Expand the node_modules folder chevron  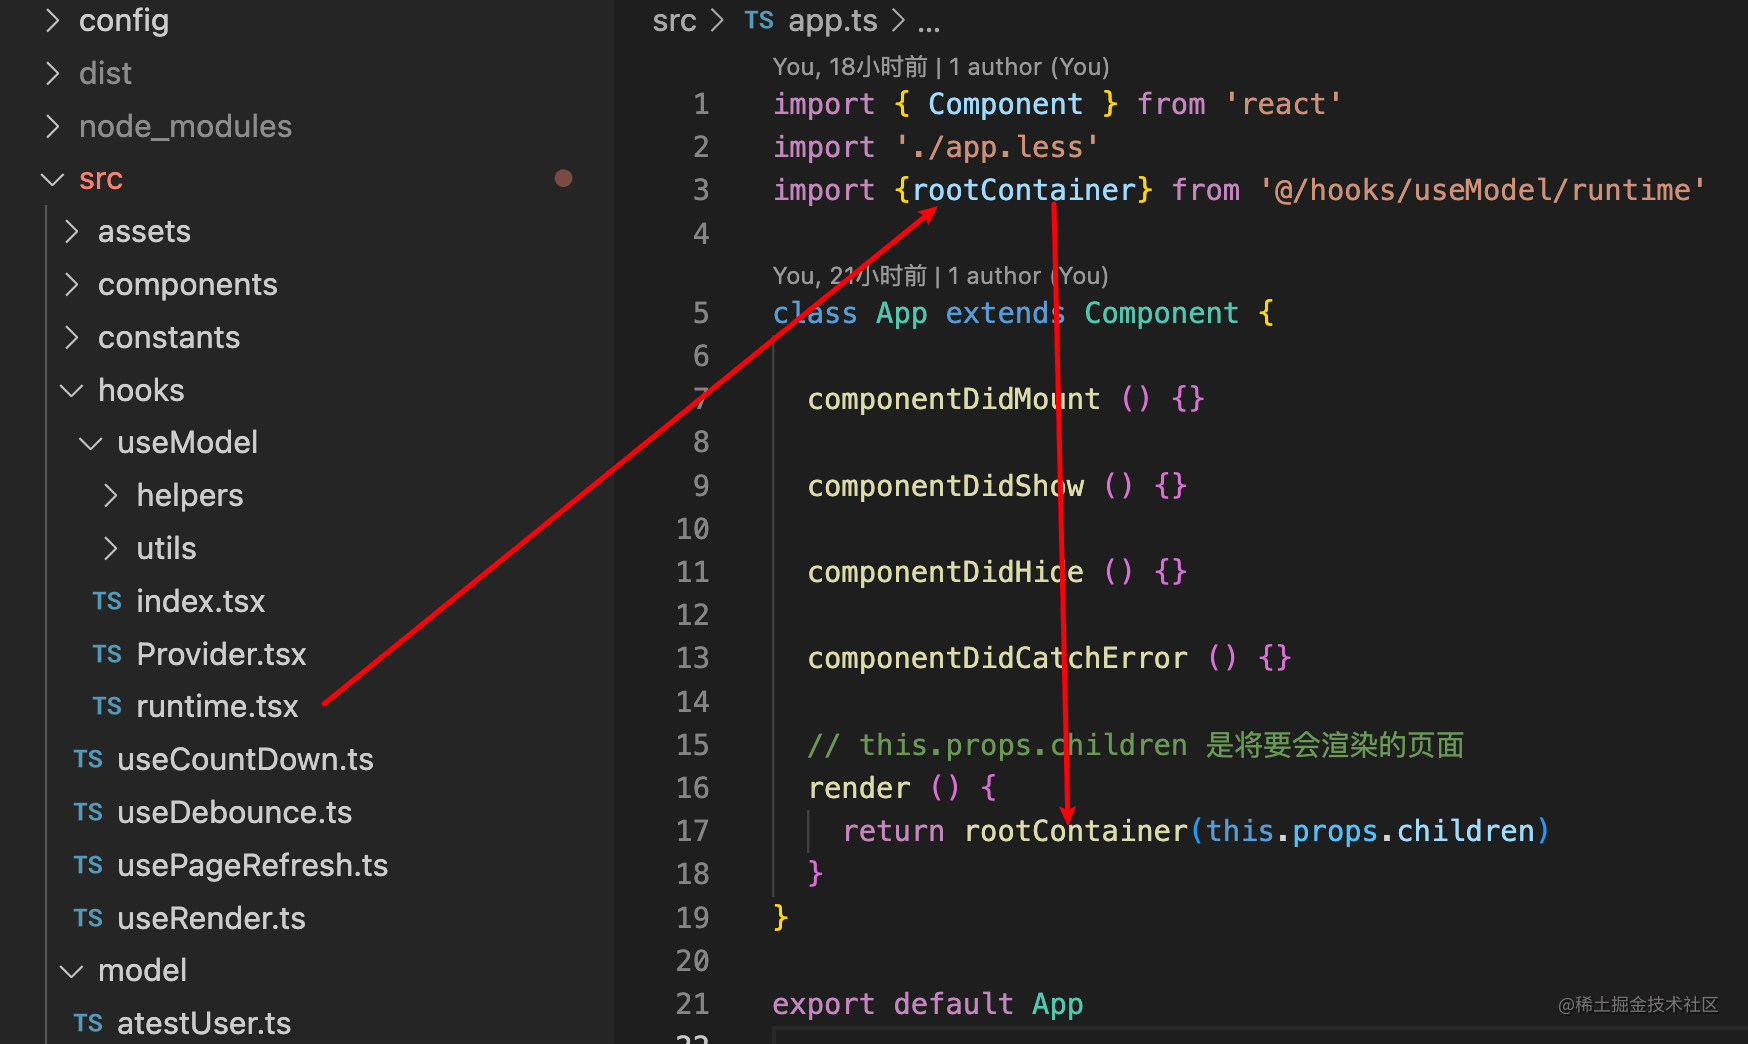(52, 126)
